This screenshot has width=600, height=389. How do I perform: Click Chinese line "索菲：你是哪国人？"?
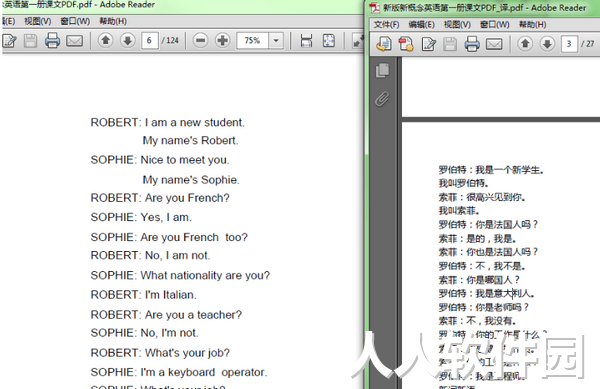pos(479,280)
